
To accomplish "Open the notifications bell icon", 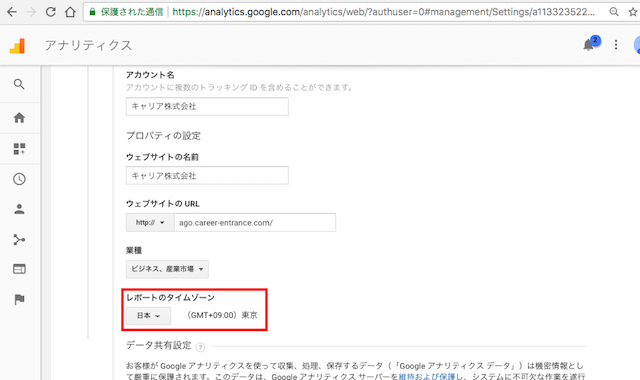I will [588, 44].
